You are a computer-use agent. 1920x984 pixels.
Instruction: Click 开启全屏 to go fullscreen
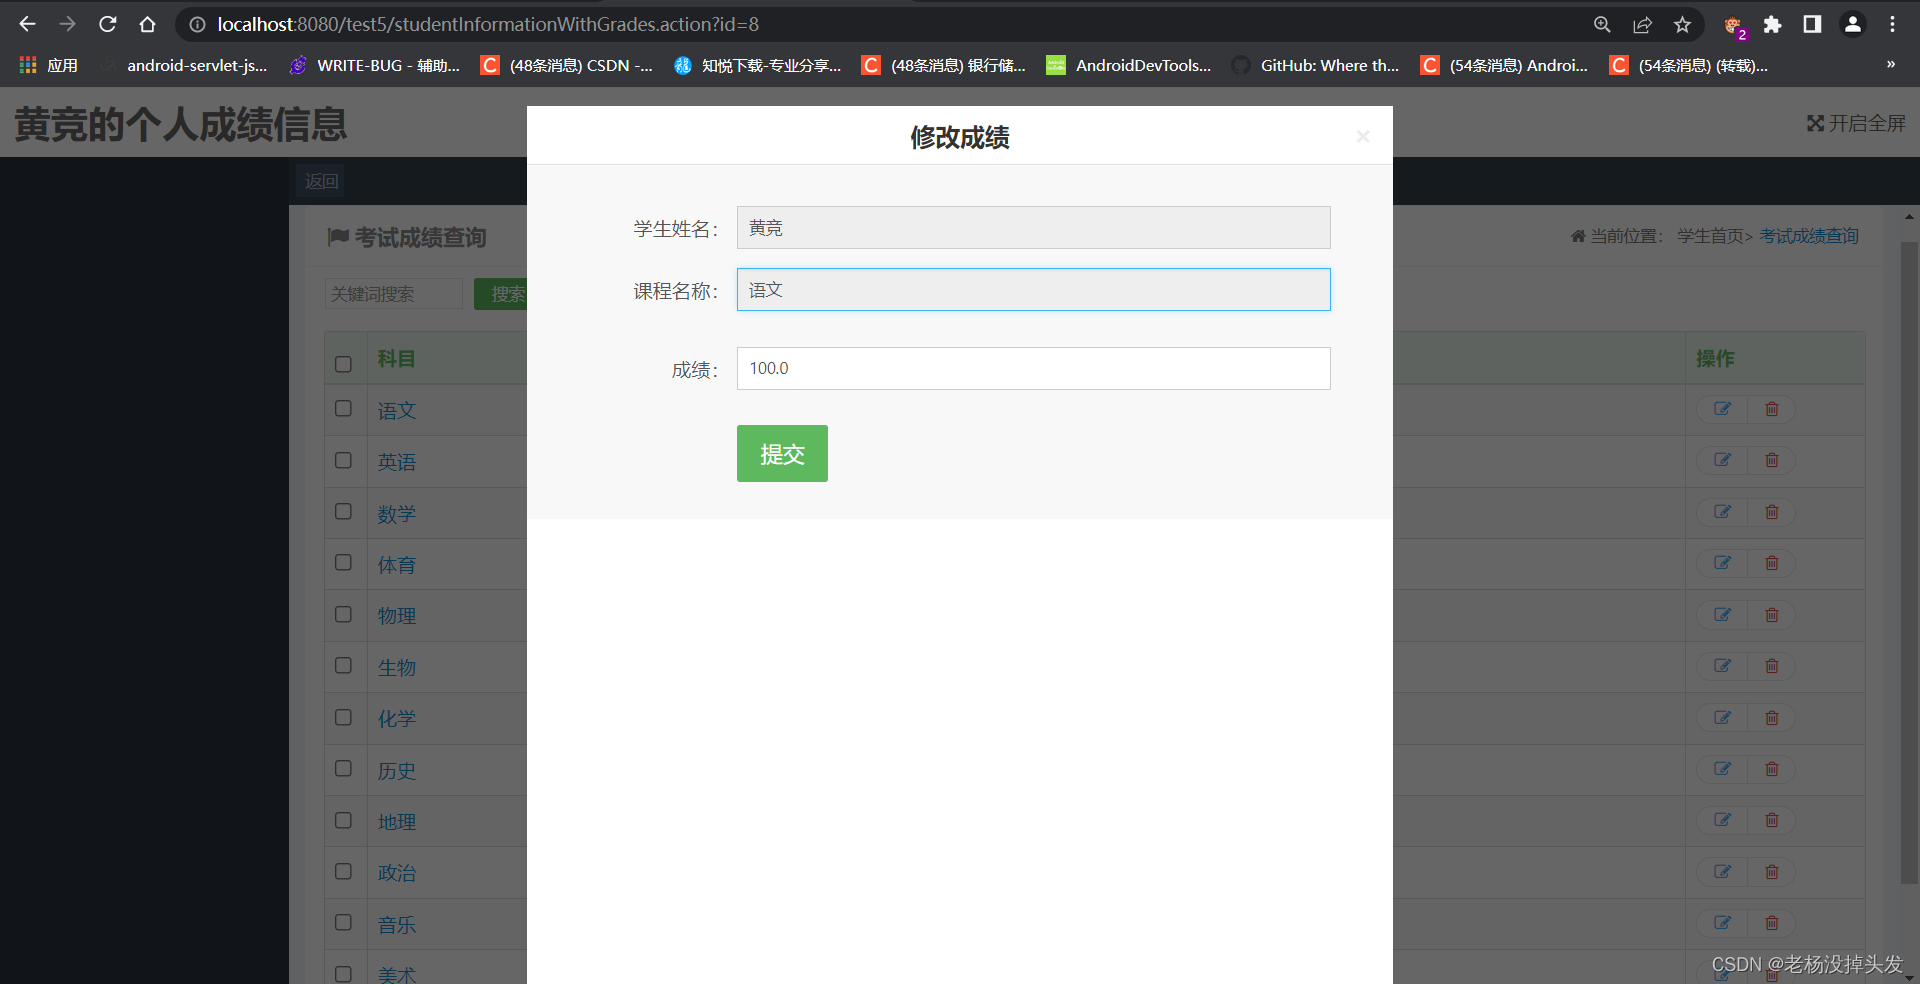[x=1856, y=123]
